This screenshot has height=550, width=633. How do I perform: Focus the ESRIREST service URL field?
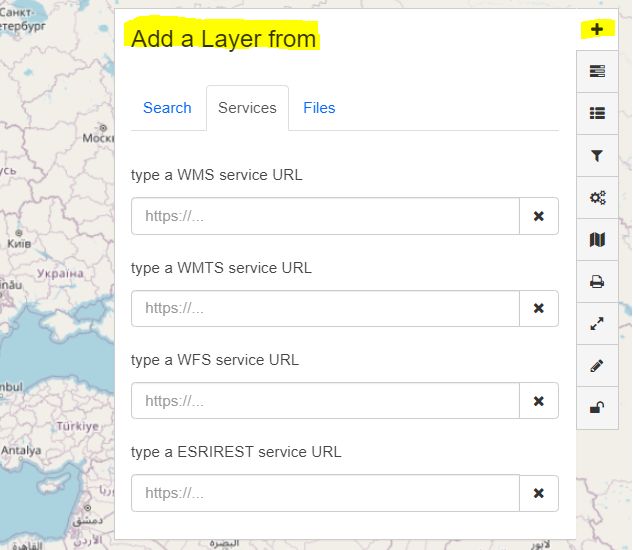pos(325,493)
